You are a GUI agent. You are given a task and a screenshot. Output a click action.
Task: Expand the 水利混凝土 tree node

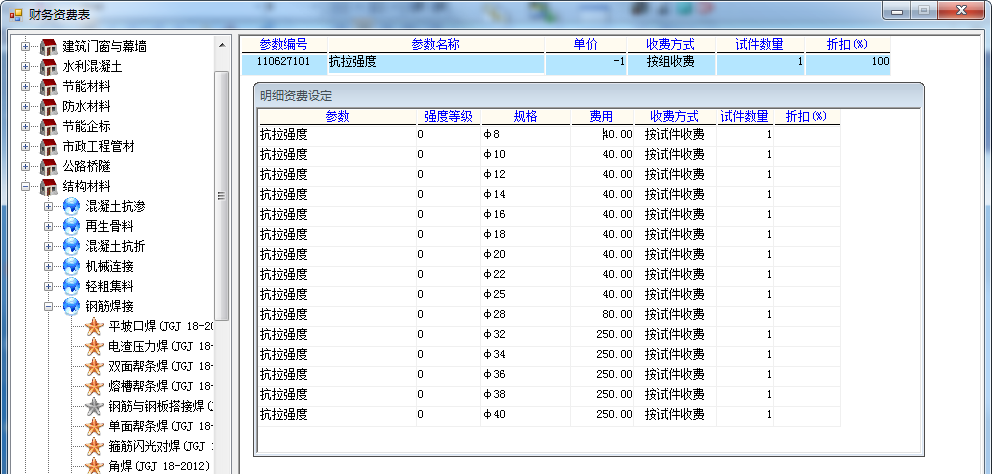[x=26, y=66]
